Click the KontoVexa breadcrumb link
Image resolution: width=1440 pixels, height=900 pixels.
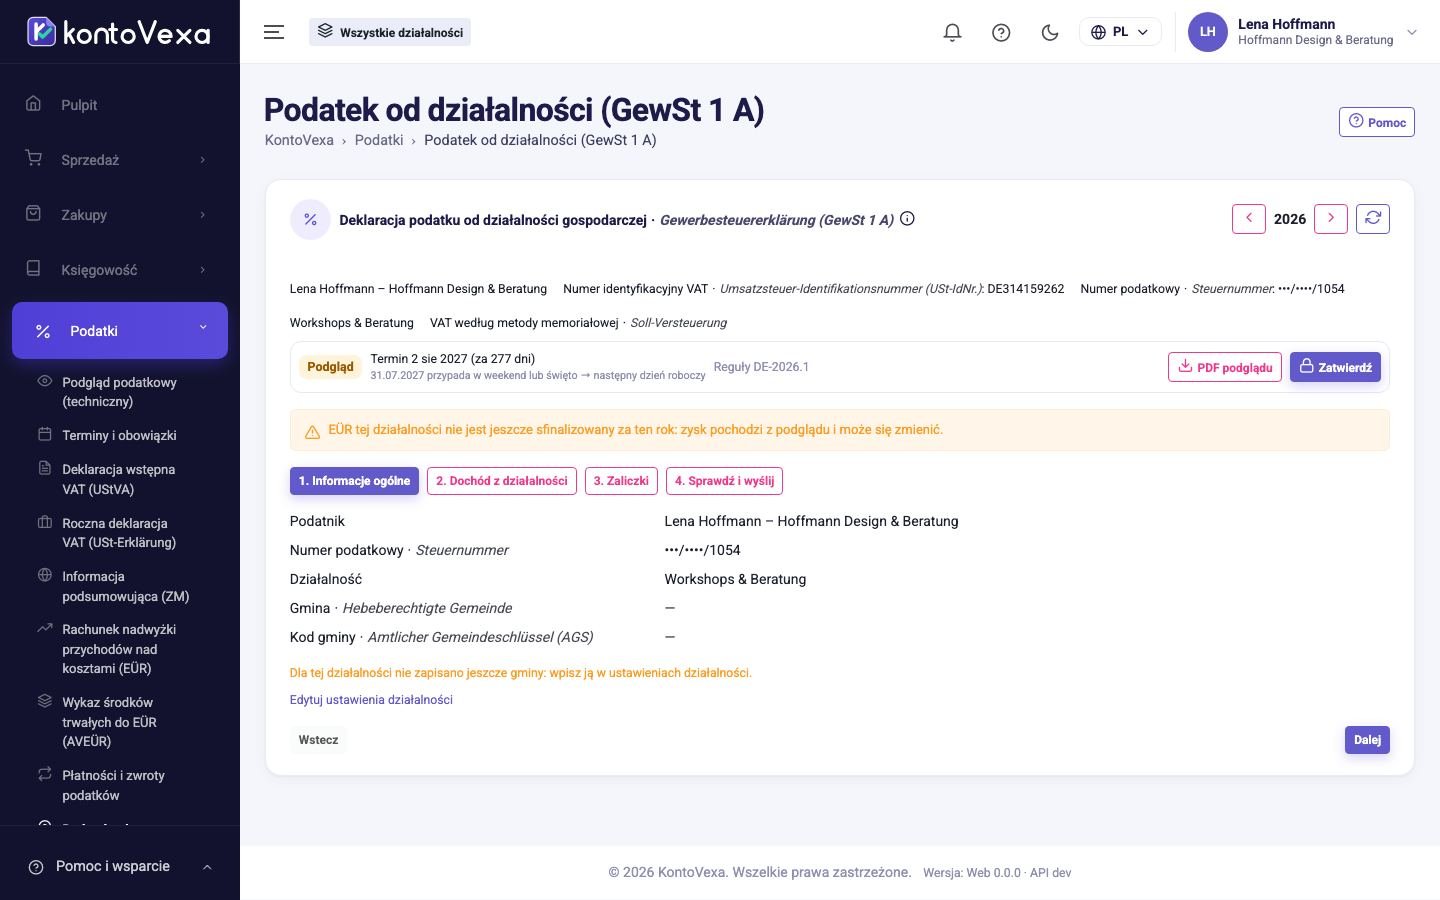pyautogui.click(x=299, y=140)
